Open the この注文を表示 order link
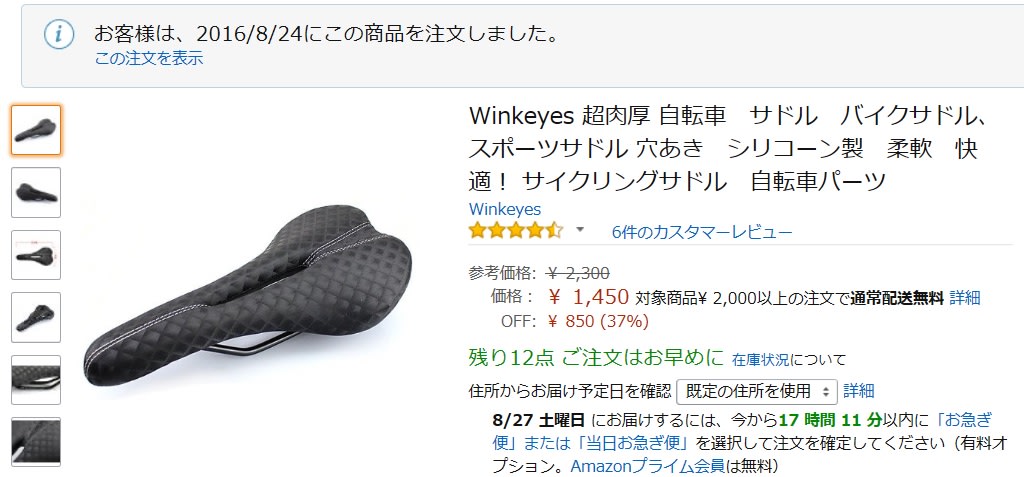1024x477 pixels. pyautogui.click(x=149, y=58)
